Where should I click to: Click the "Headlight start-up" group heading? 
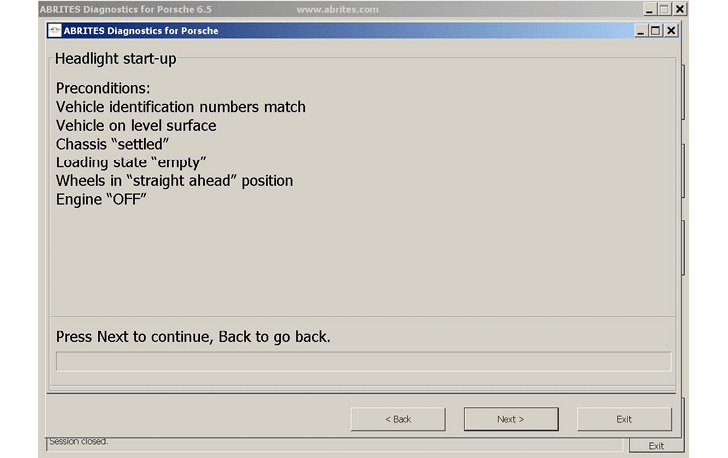pos(115,59)
